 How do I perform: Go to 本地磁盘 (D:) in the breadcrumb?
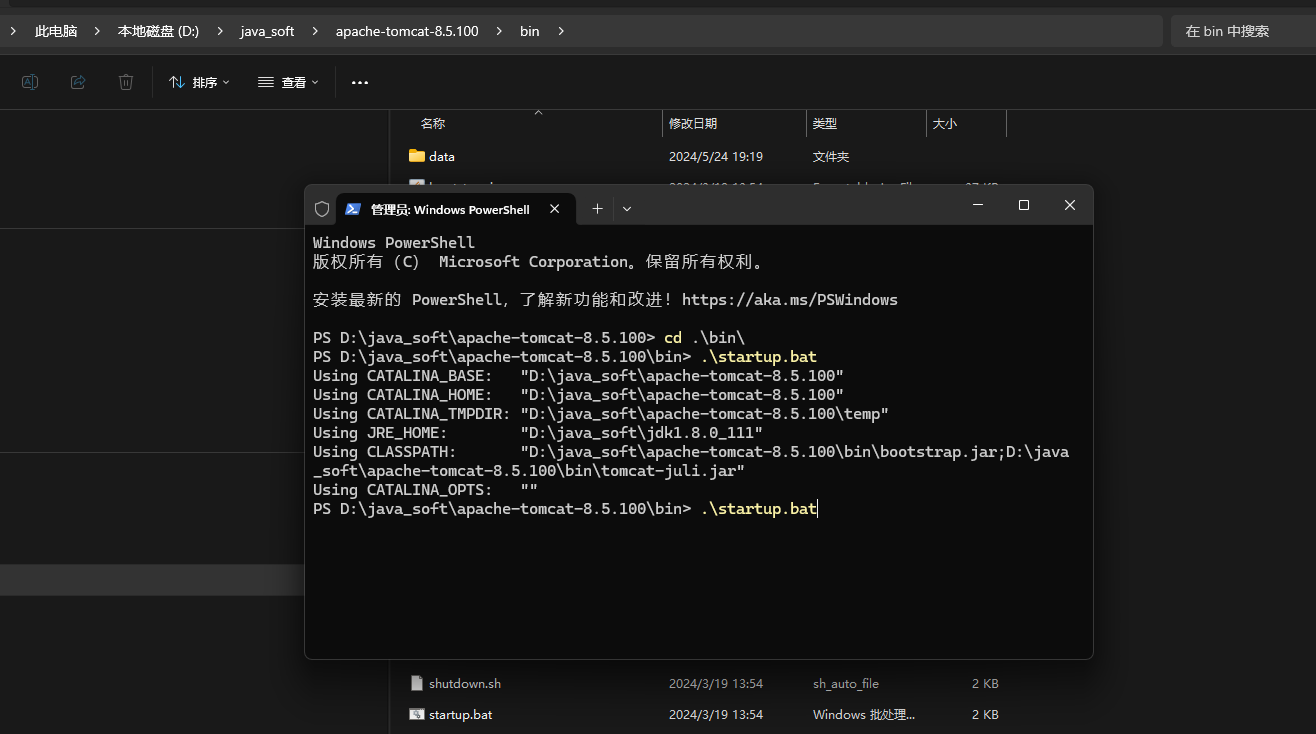coord(158,31)
